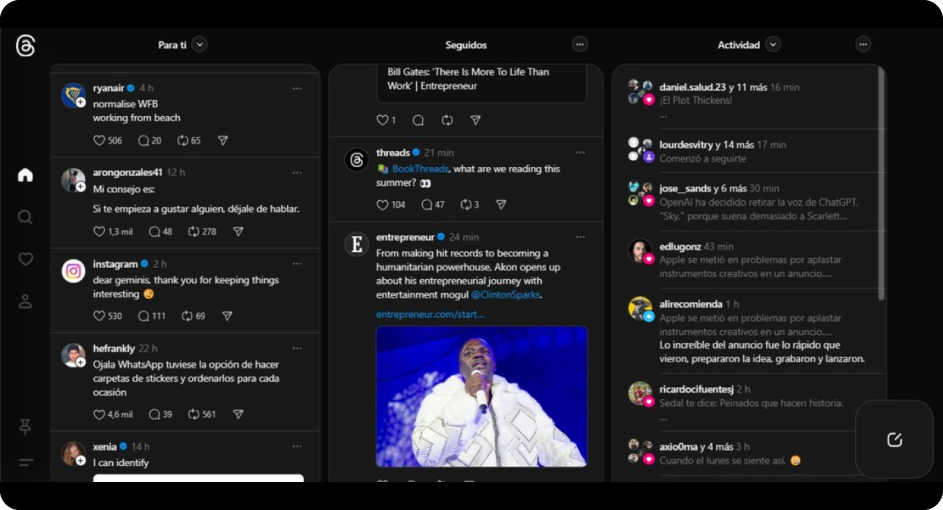The width and height of the screenshot is (943, 510).
Task: Open Actividad column options menu
Action: tap(864, 45)
